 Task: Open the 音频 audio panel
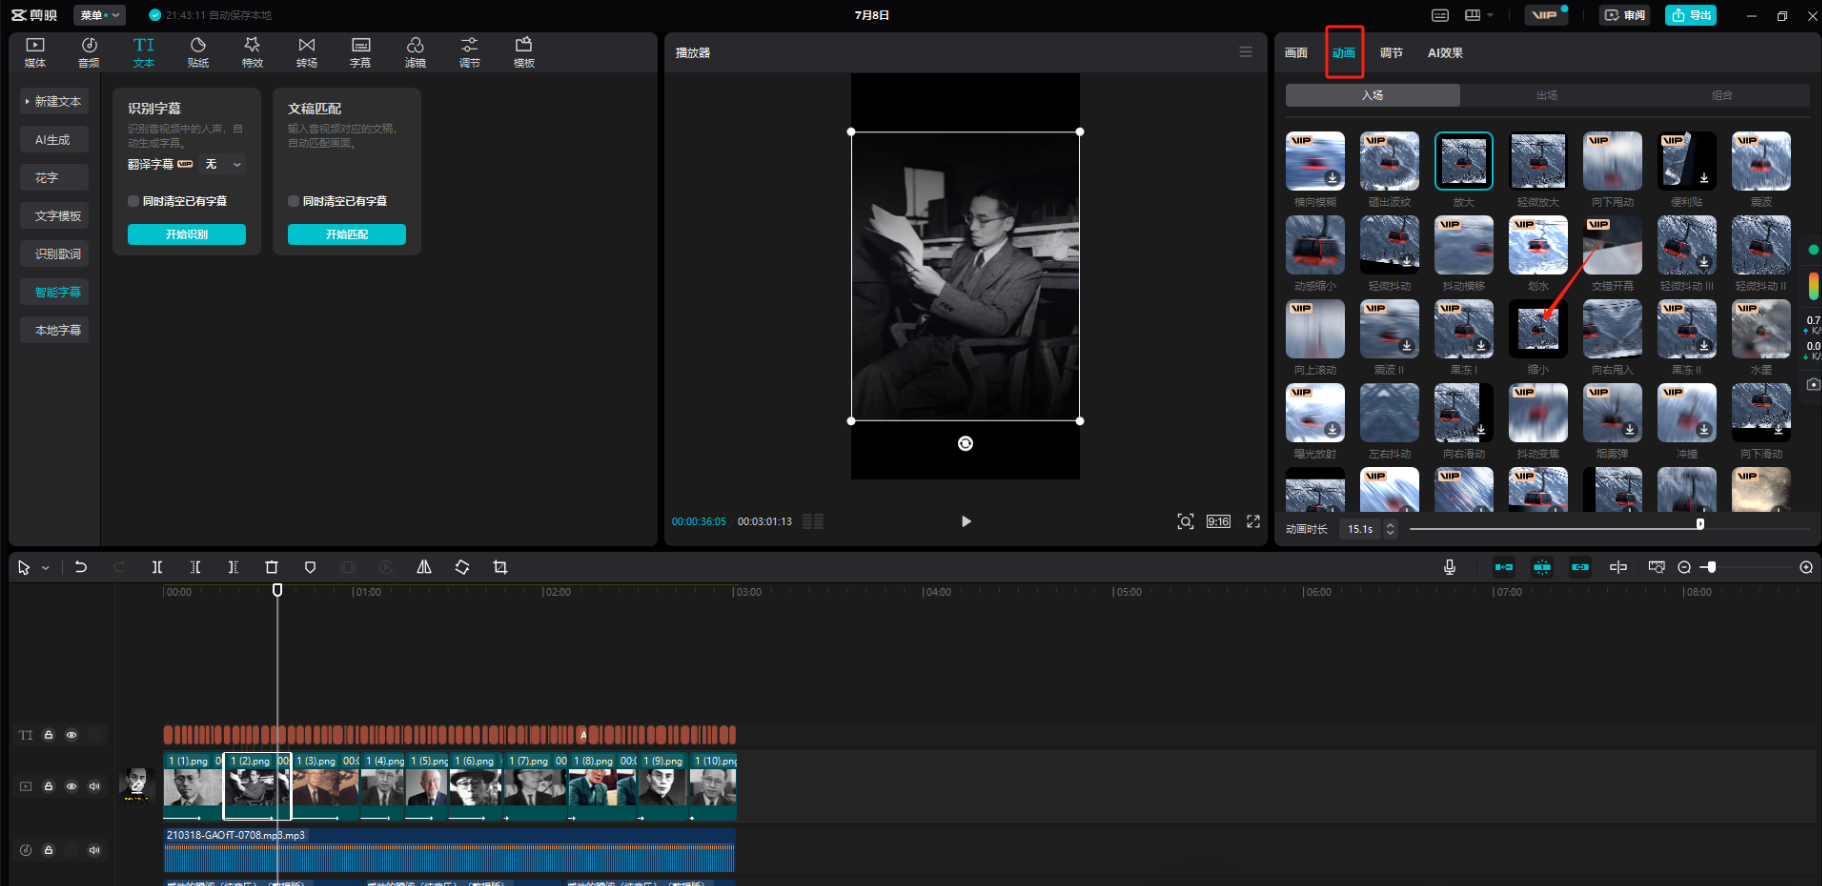coord(89,52)
